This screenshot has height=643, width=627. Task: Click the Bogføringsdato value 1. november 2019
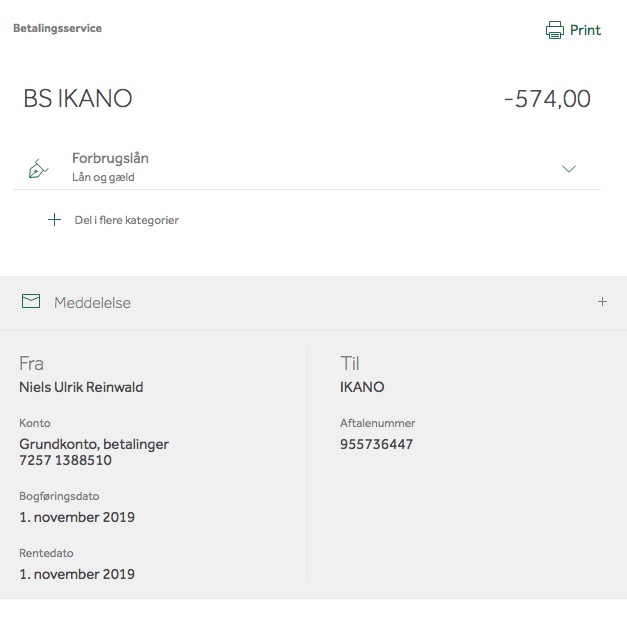point(77,517)
